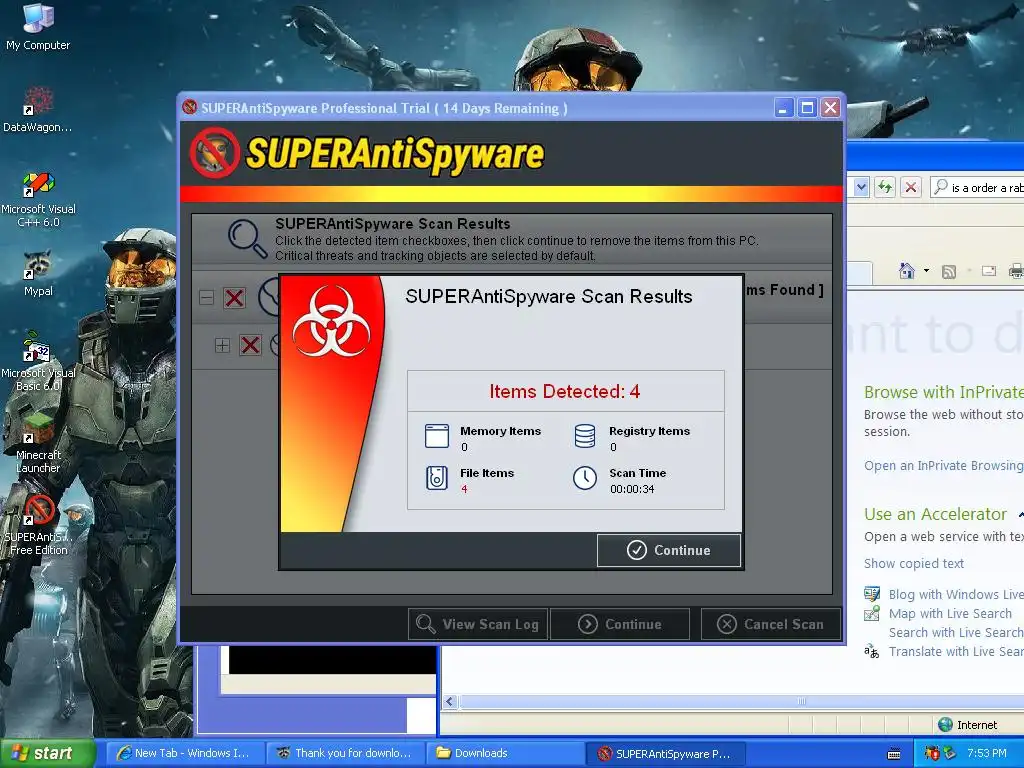Click the Search with Live Search link
The height and width of the screenshot is (768, 1024).
point(955,632)
